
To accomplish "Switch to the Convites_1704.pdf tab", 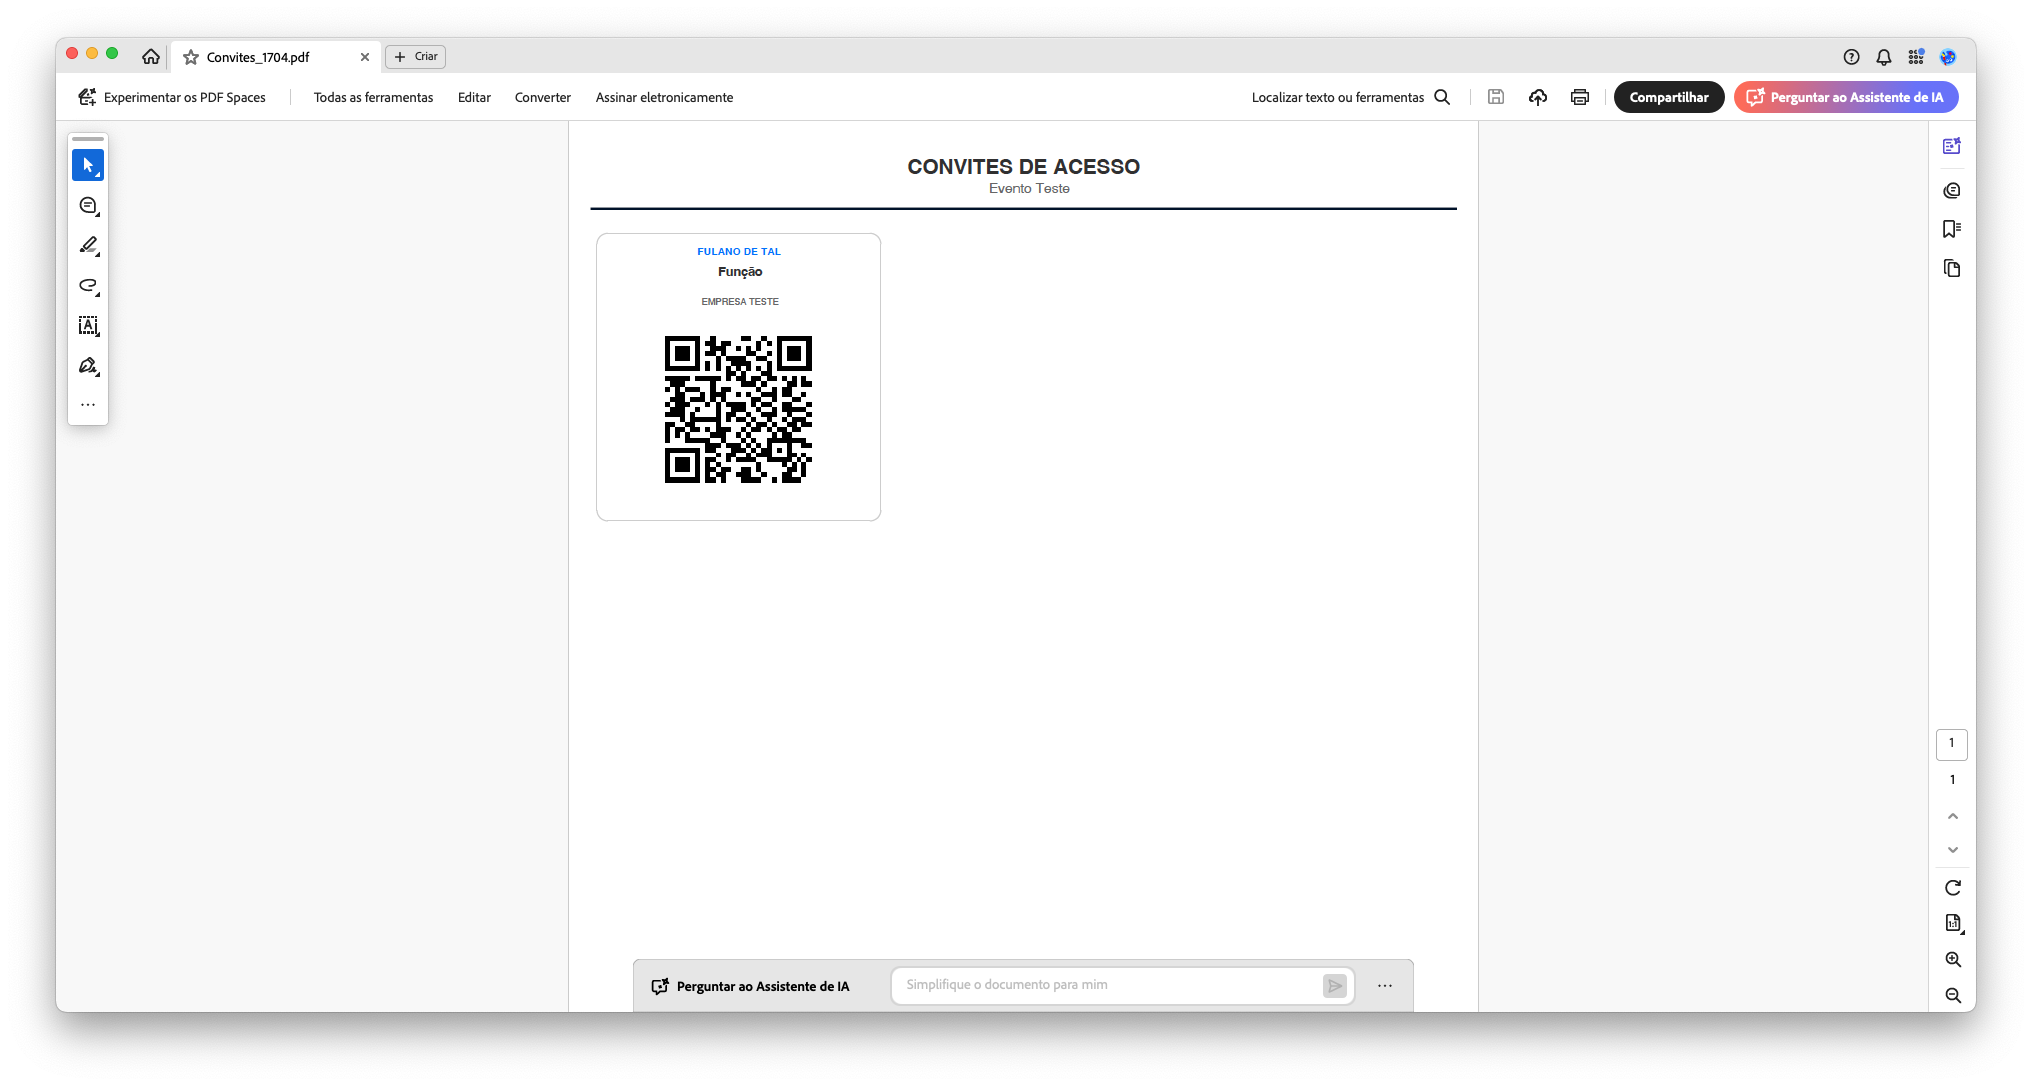I will (262, 57).
